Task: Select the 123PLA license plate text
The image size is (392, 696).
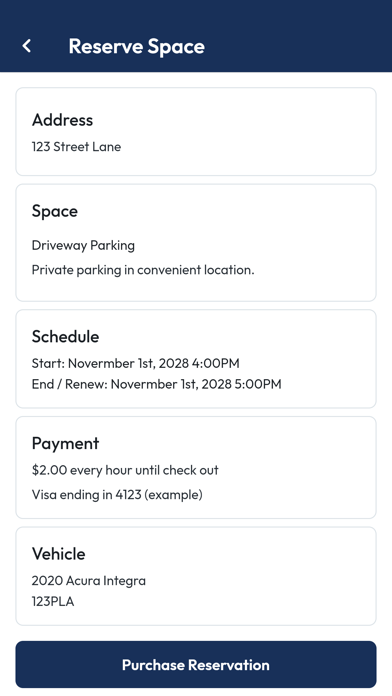Action: (53, 601)
